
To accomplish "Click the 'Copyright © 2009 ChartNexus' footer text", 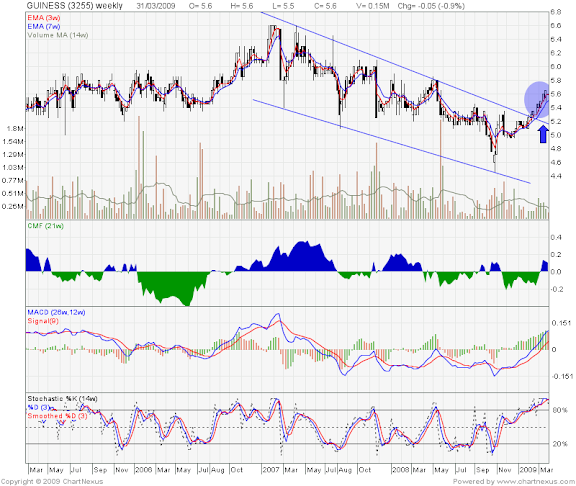I will [x=52, y=481].
